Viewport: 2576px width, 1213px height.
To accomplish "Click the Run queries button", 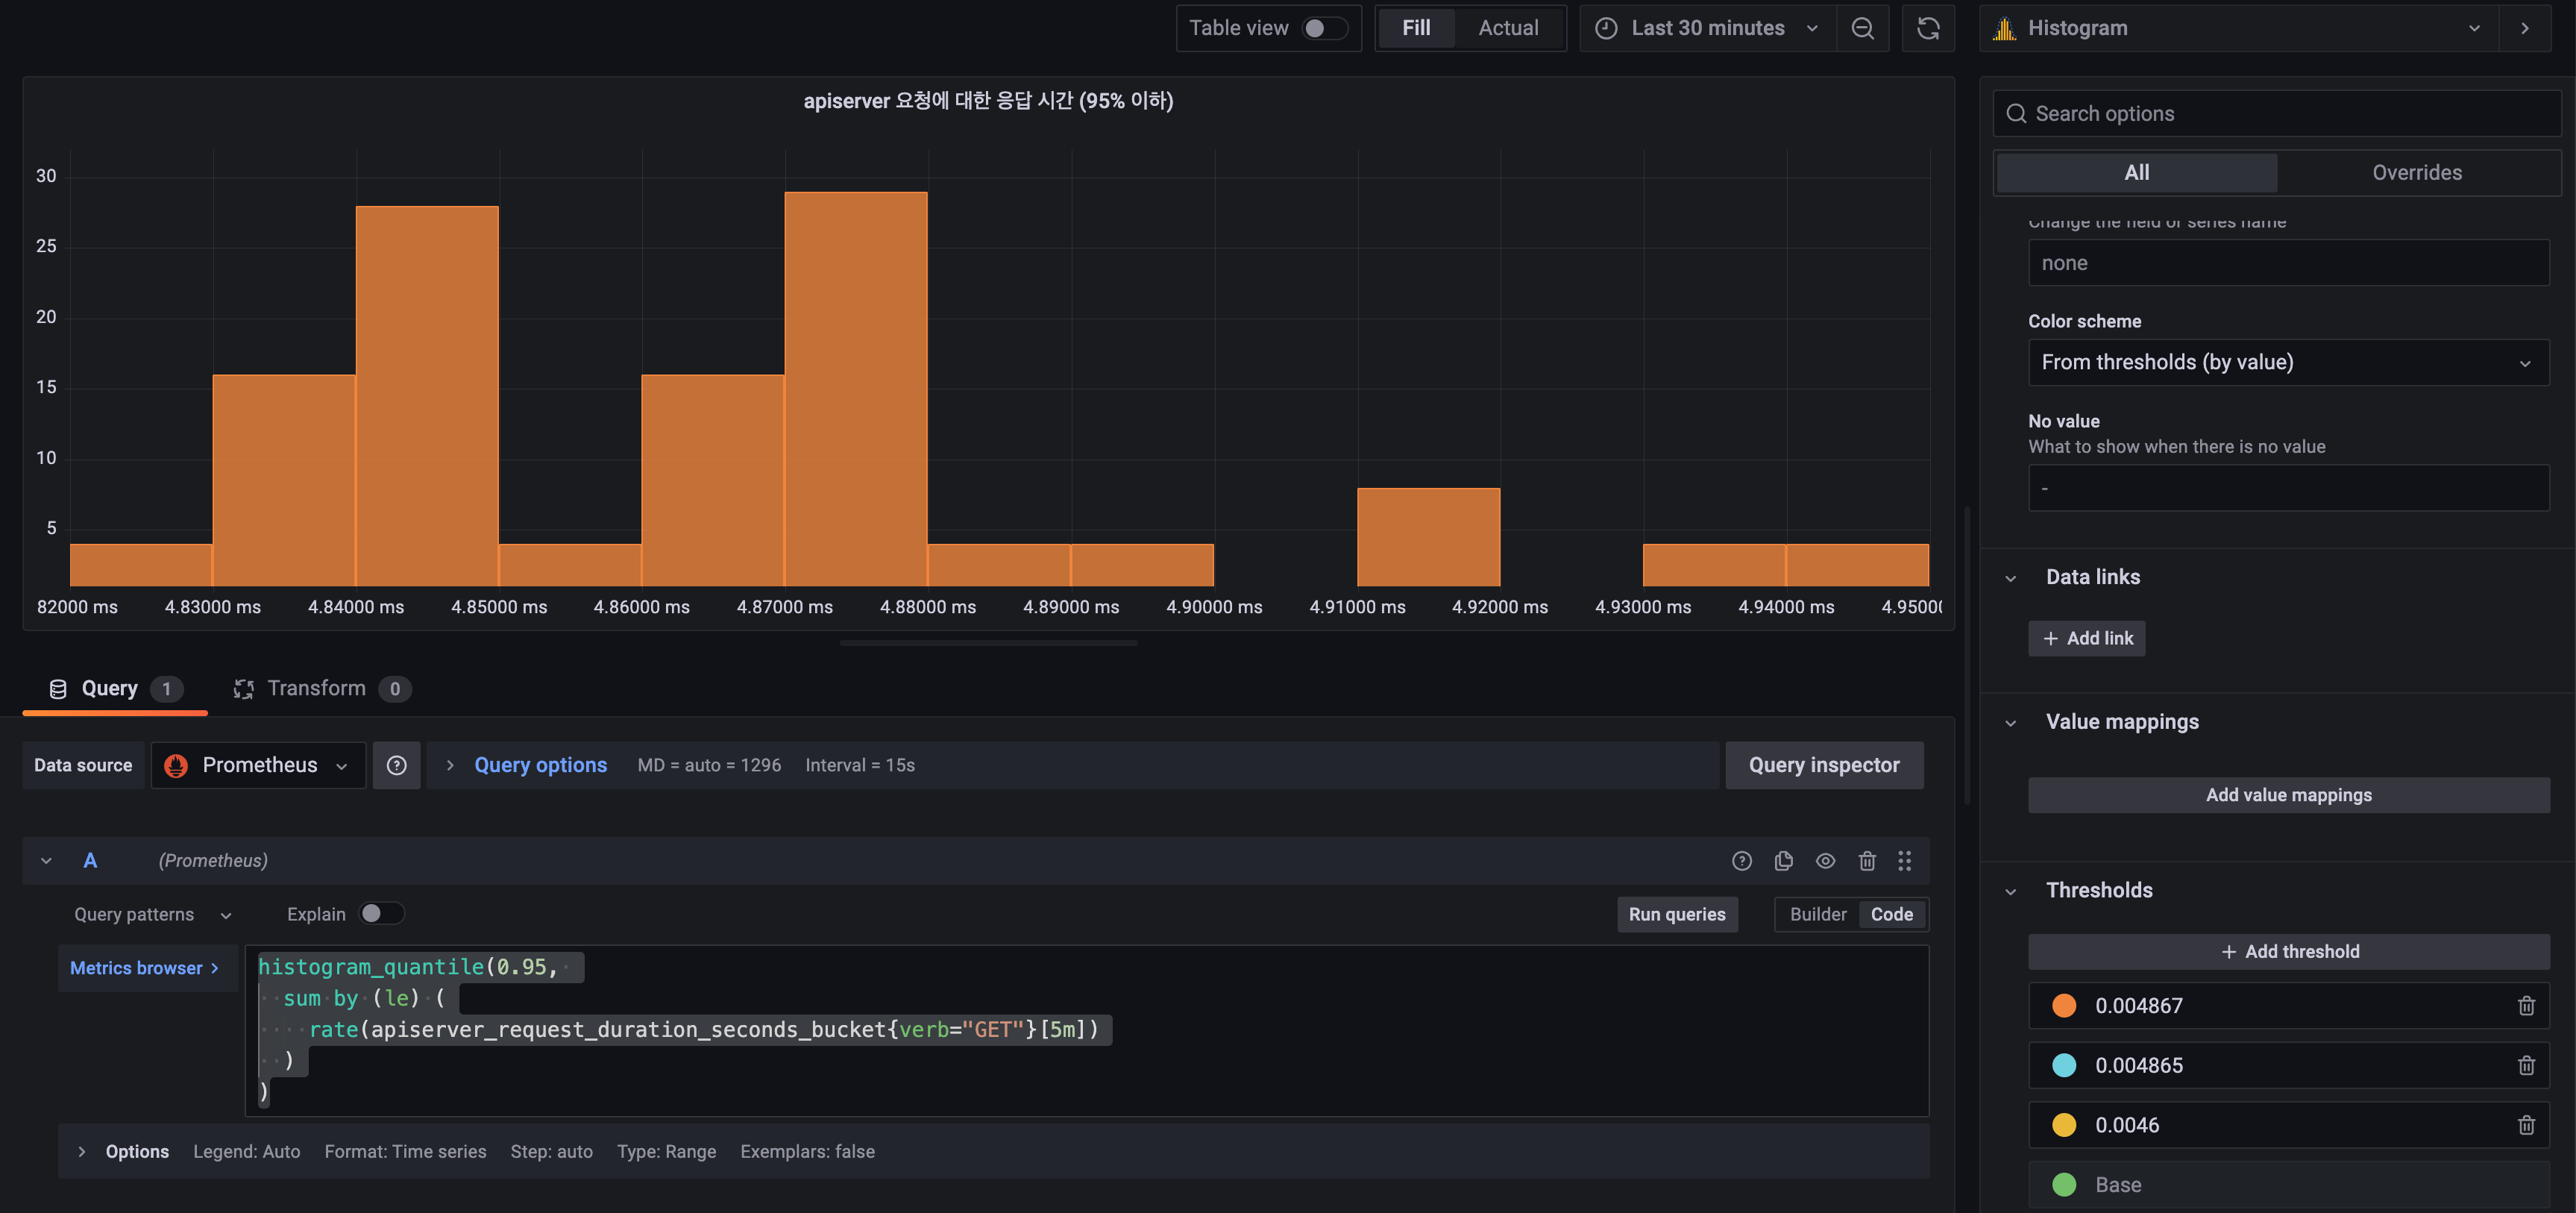I will [1677, 914].
